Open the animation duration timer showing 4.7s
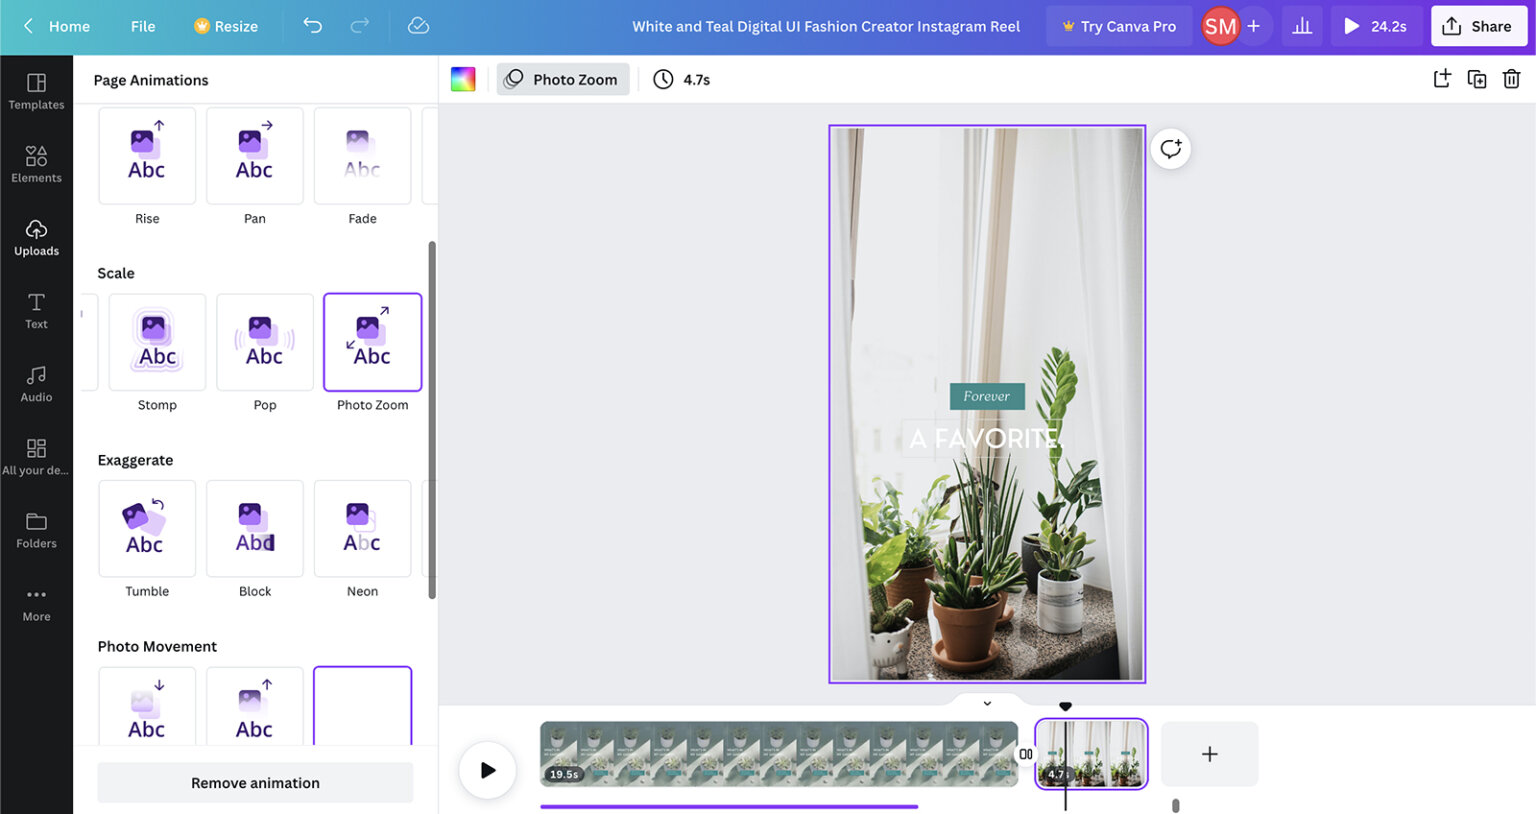The width and height of the screenshot is (1536, 814). [681, 78]
